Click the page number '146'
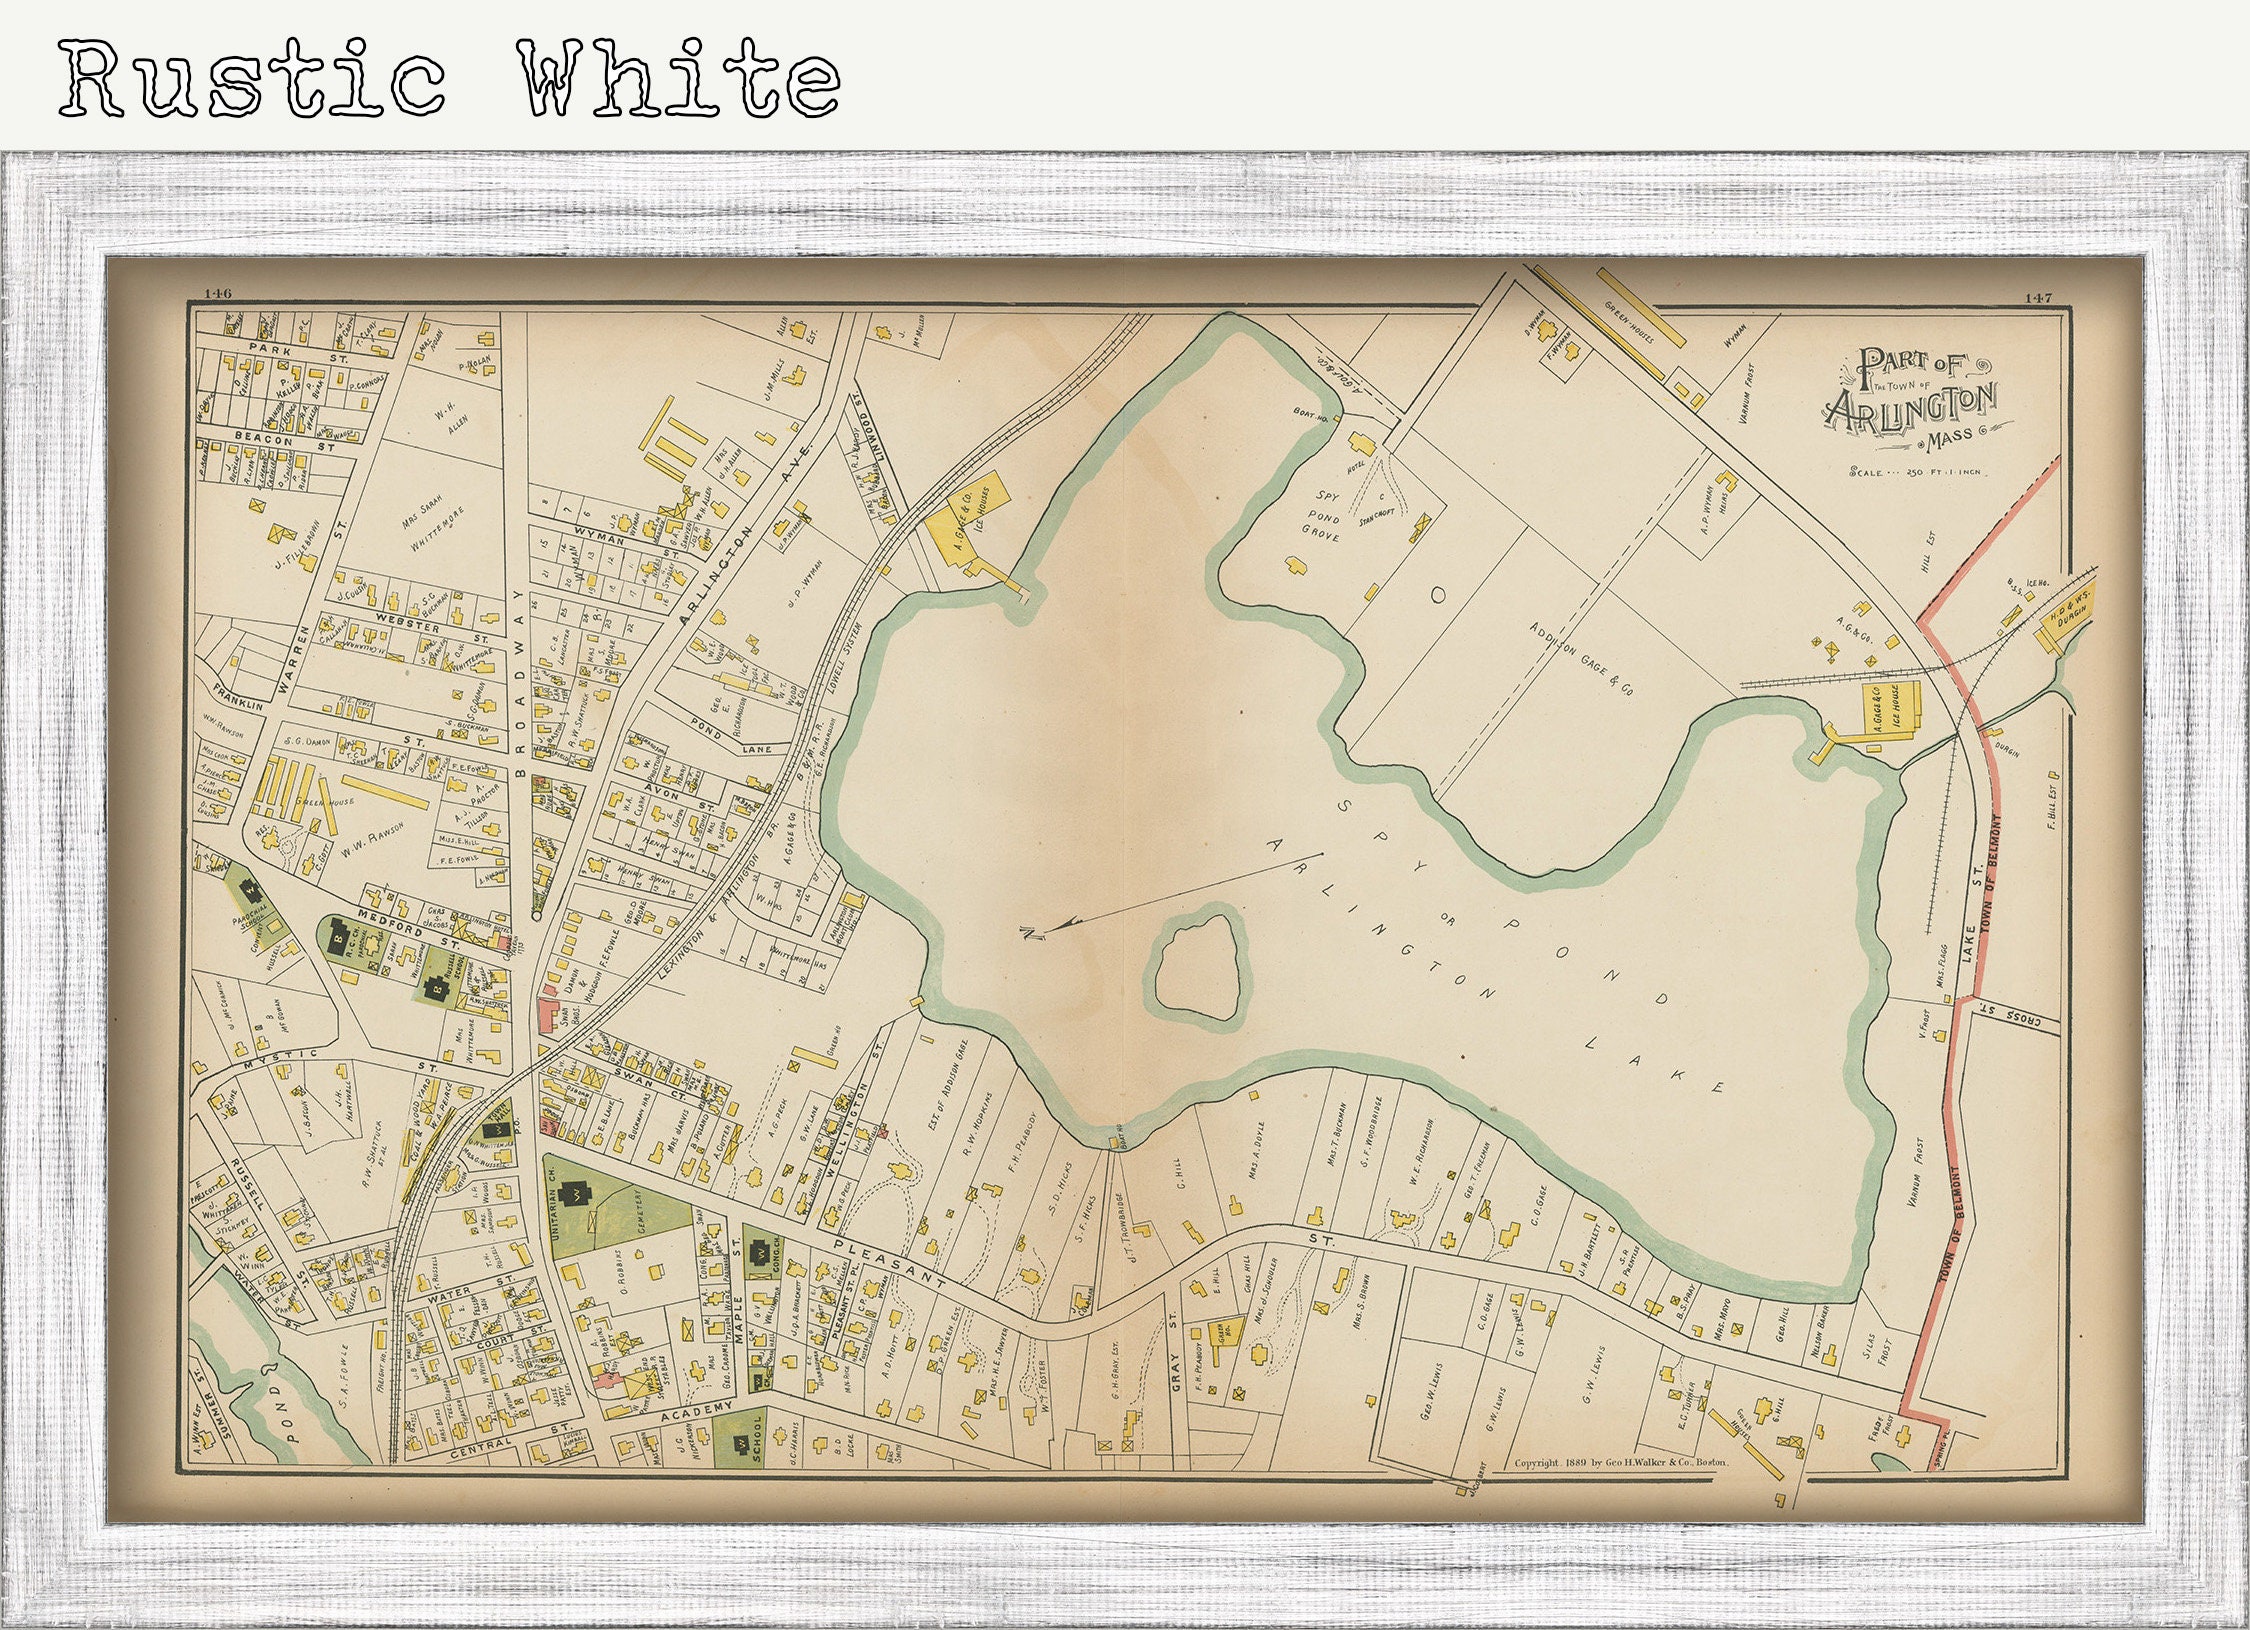The height and width of the screenshot is (1630, 2250). tap(218, 293)
